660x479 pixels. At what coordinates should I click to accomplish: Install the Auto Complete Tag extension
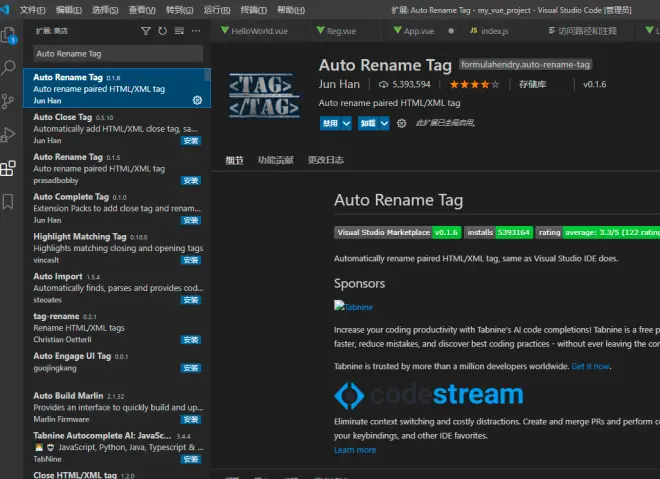coord(191,220)
